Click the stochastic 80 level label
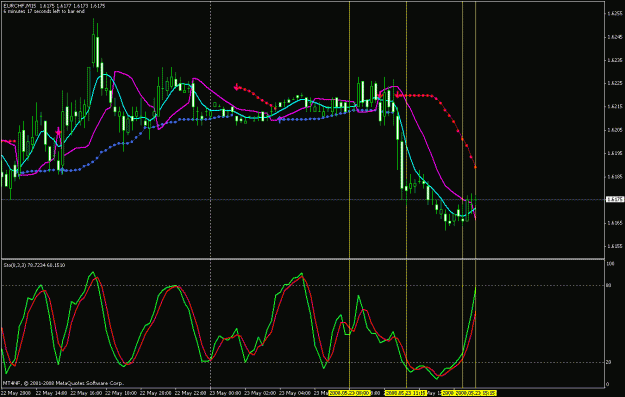The height and width of the screenshot is (397, 625). [609, 285]
